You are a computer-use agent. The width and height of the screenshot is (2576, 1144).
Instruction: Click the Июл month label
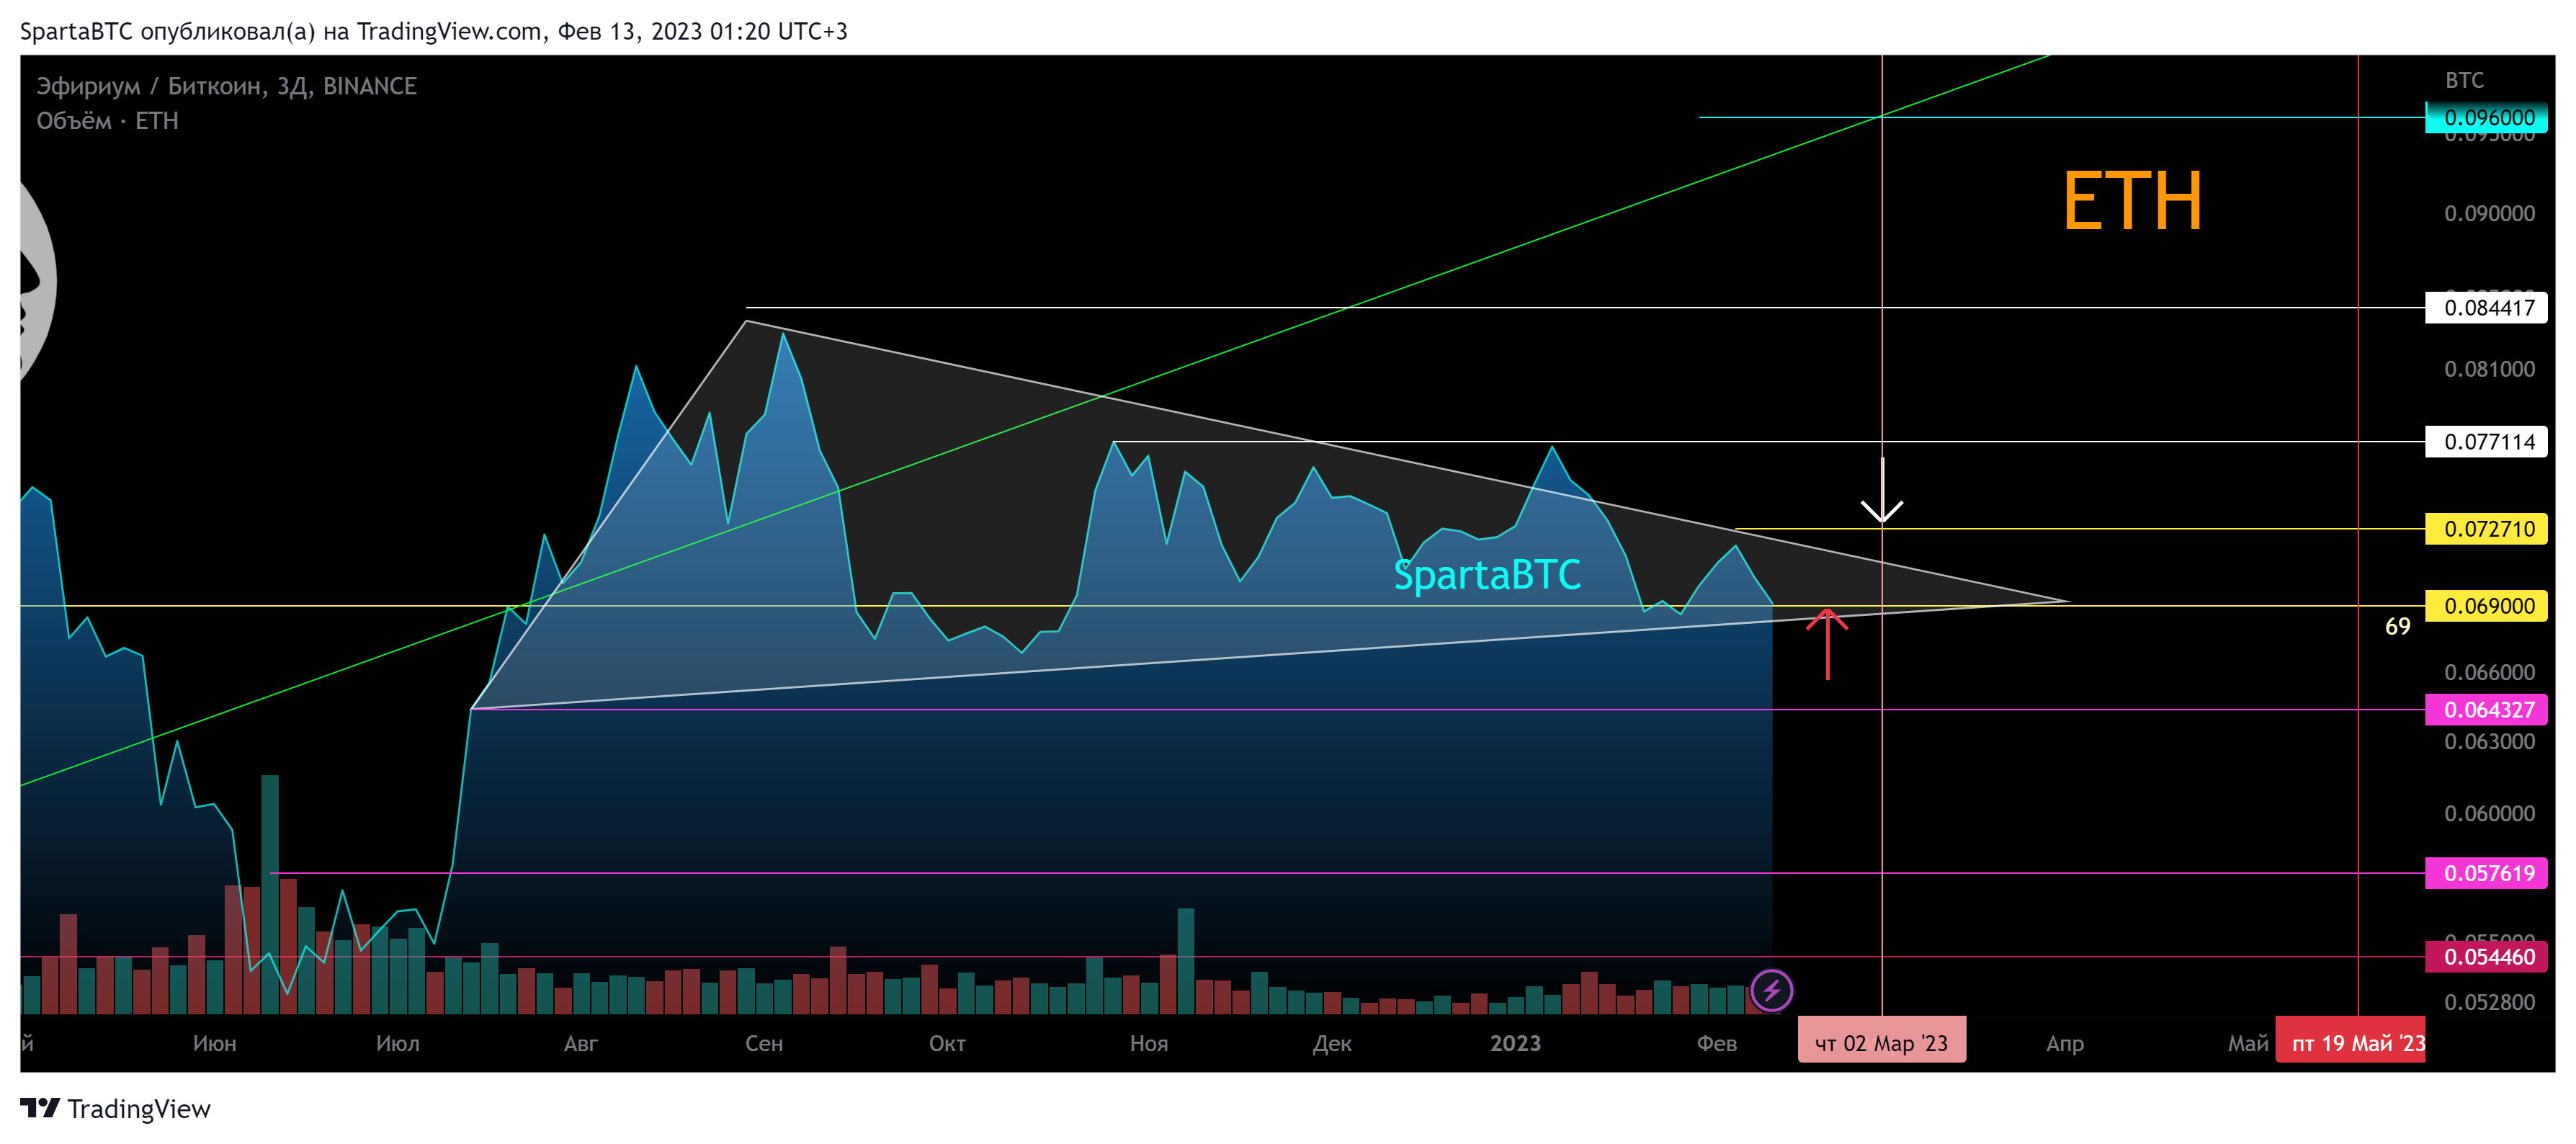pos(398,1043)
